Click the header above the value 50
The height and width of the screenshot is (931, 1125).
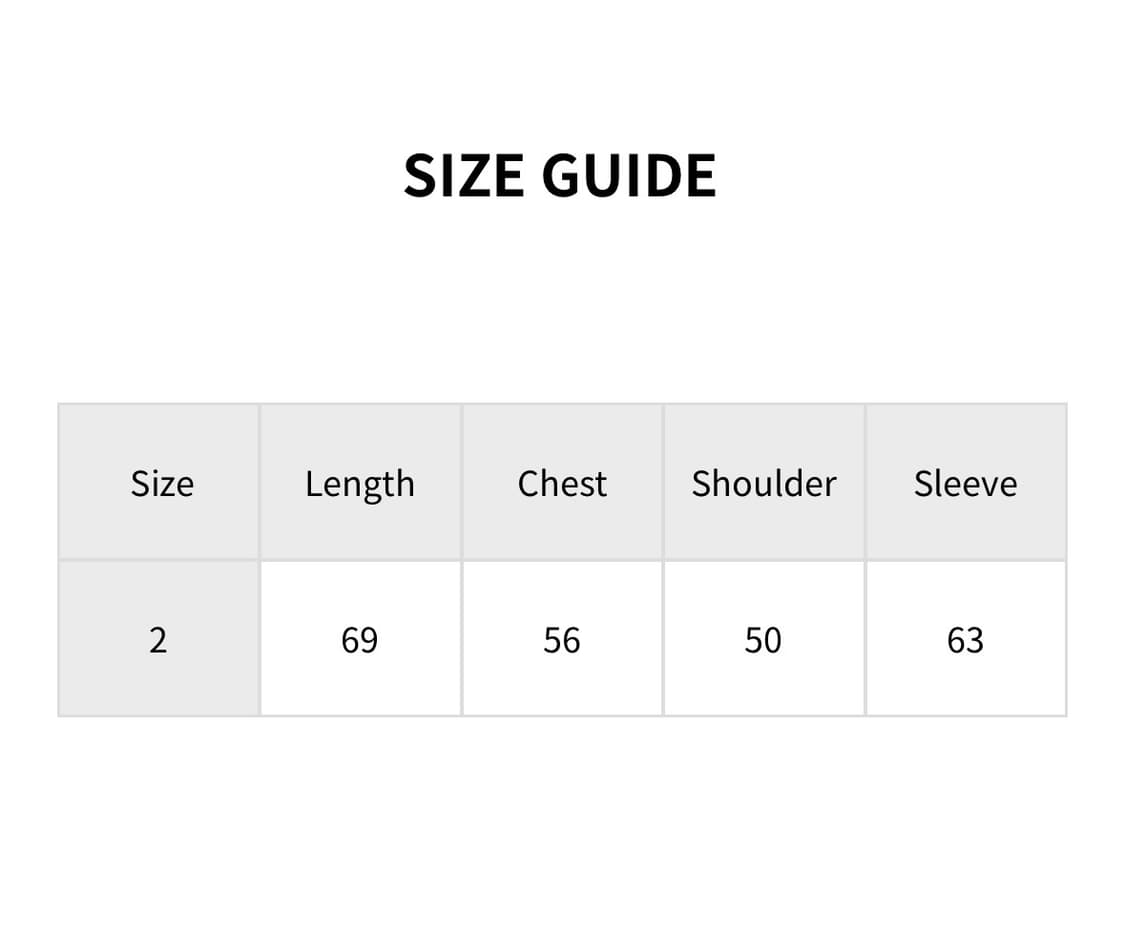pos(764,483)
